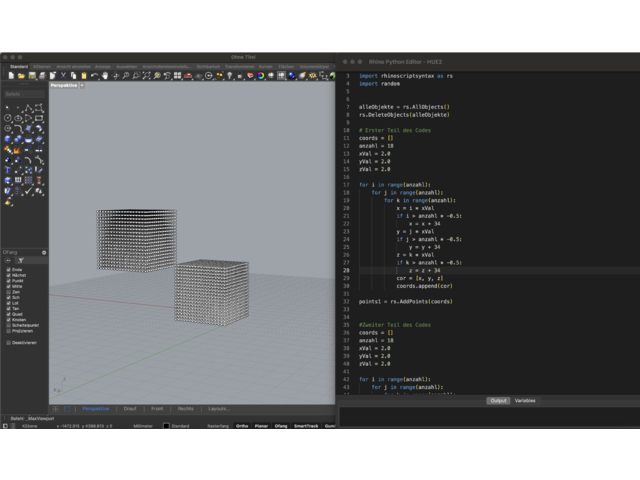Toggle the Mitte object snap checkbox
This screenshot has height=480, width=640.
click(x=9, y=287)
